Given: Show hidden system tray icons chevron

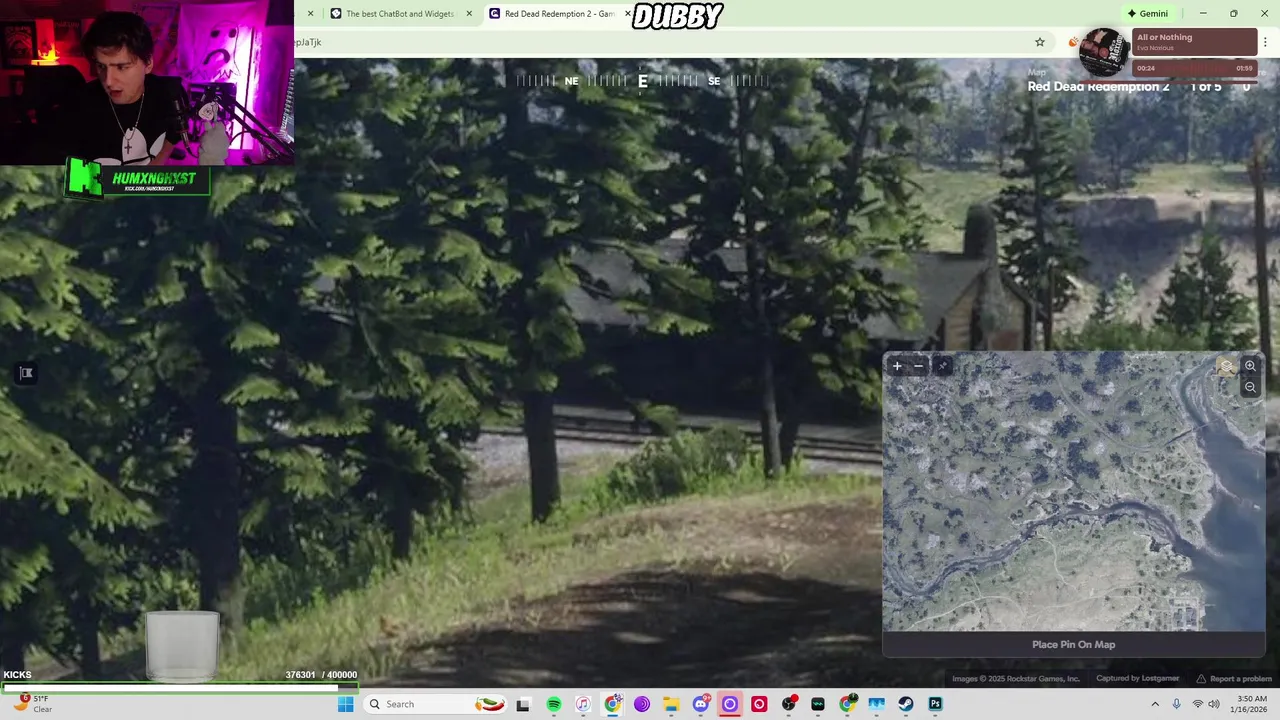Looking at the screenshot, I should click(1155, 704).
